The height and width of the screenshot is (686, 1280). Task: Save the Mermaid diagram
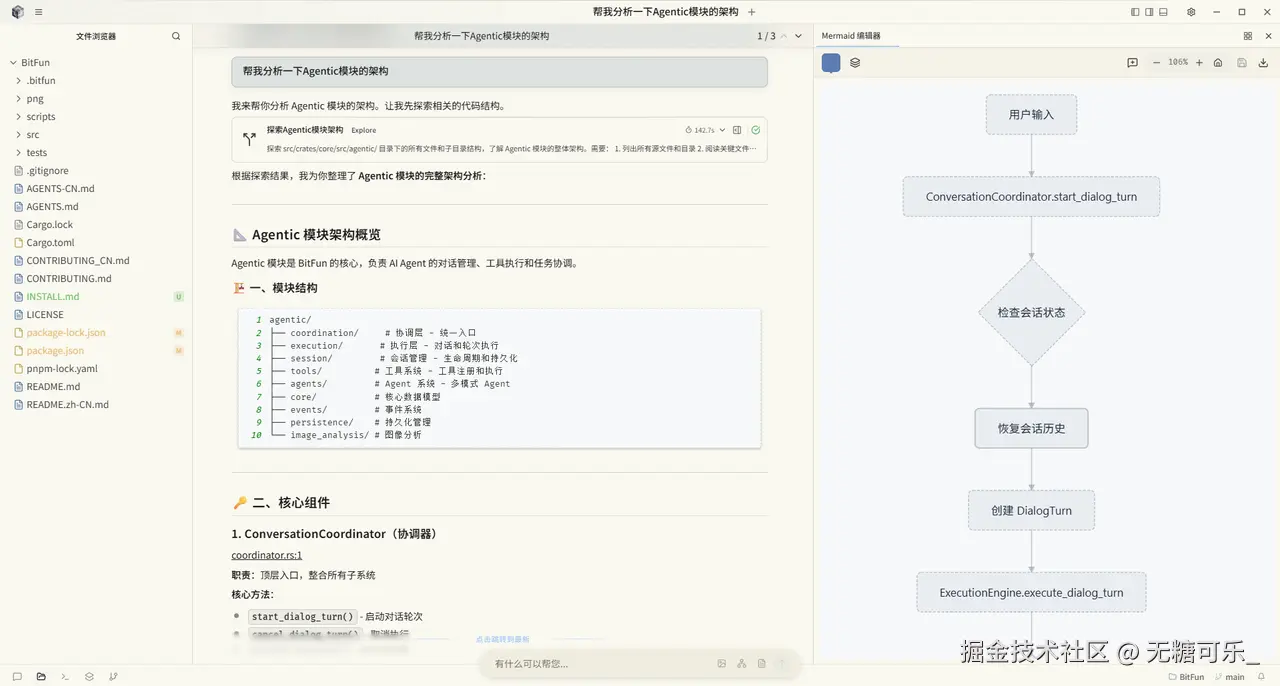[1242, 63]
